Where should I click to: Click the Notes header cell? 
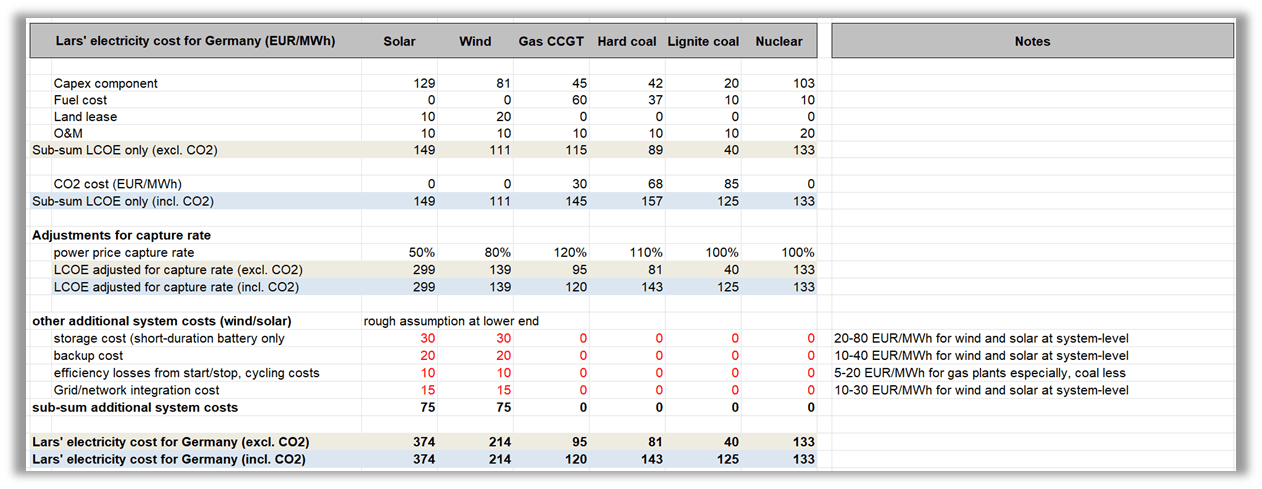coord(1032,42)
